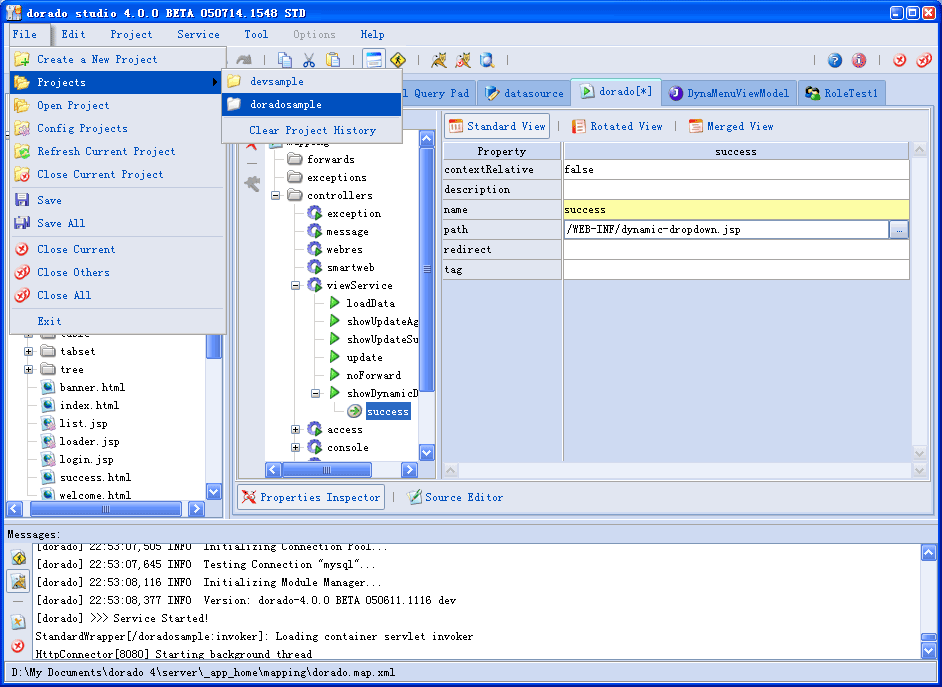This screenshot has width=942, height=687.
Task: Click the scissors Cut toolbar icon
Action: click(308, 59)
